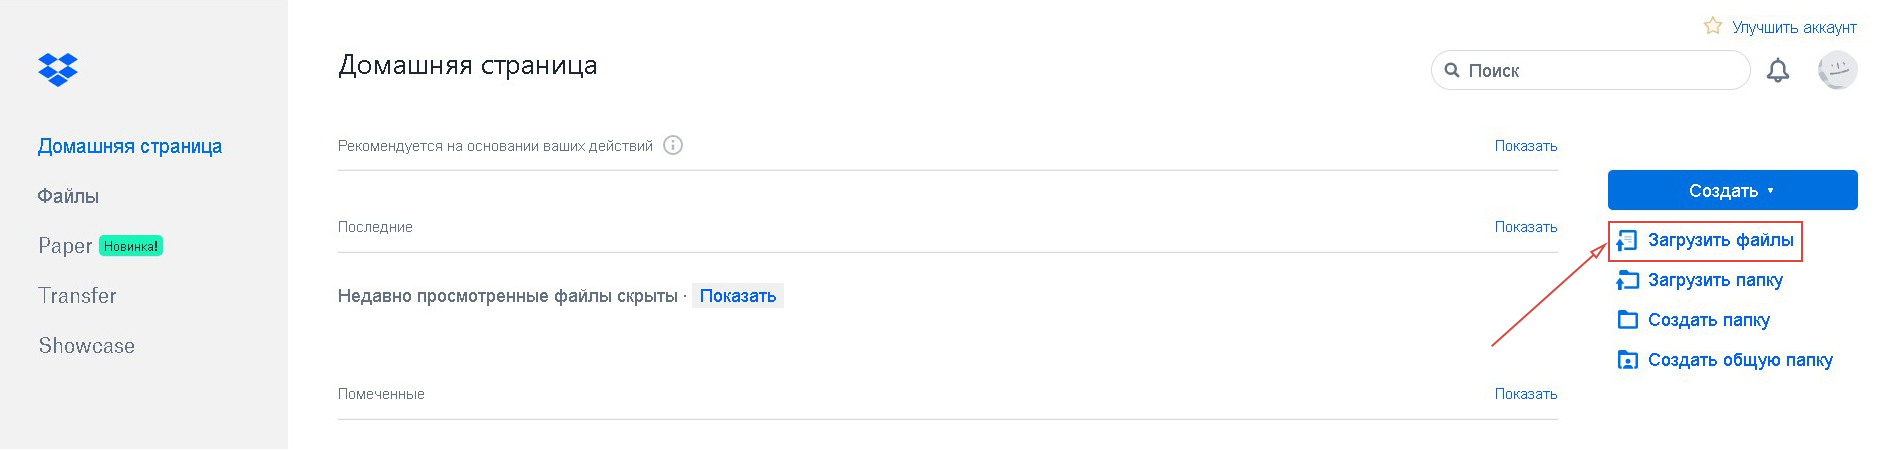Go to Transfer in the sidebar
Viewport: 1900px width, 450px height.
point(77,296)
